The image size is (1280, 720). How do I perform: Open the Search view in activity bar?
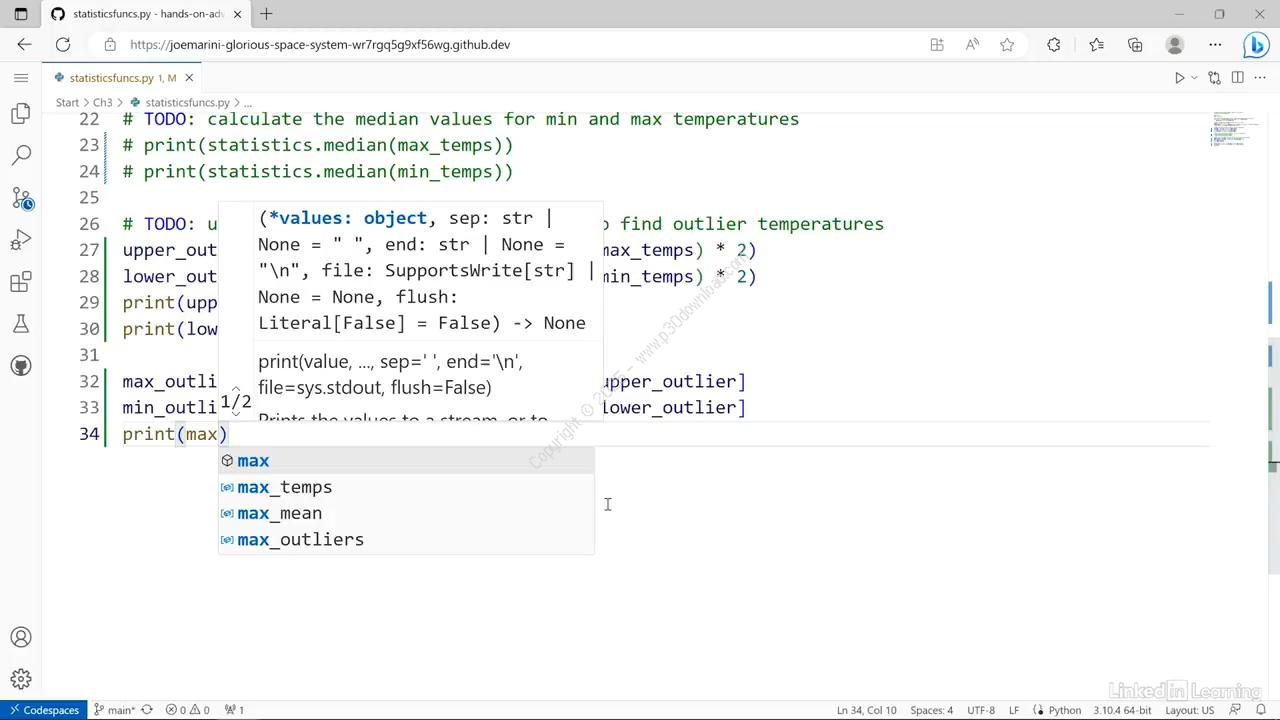pyautogui.click(x=21, y=155)
